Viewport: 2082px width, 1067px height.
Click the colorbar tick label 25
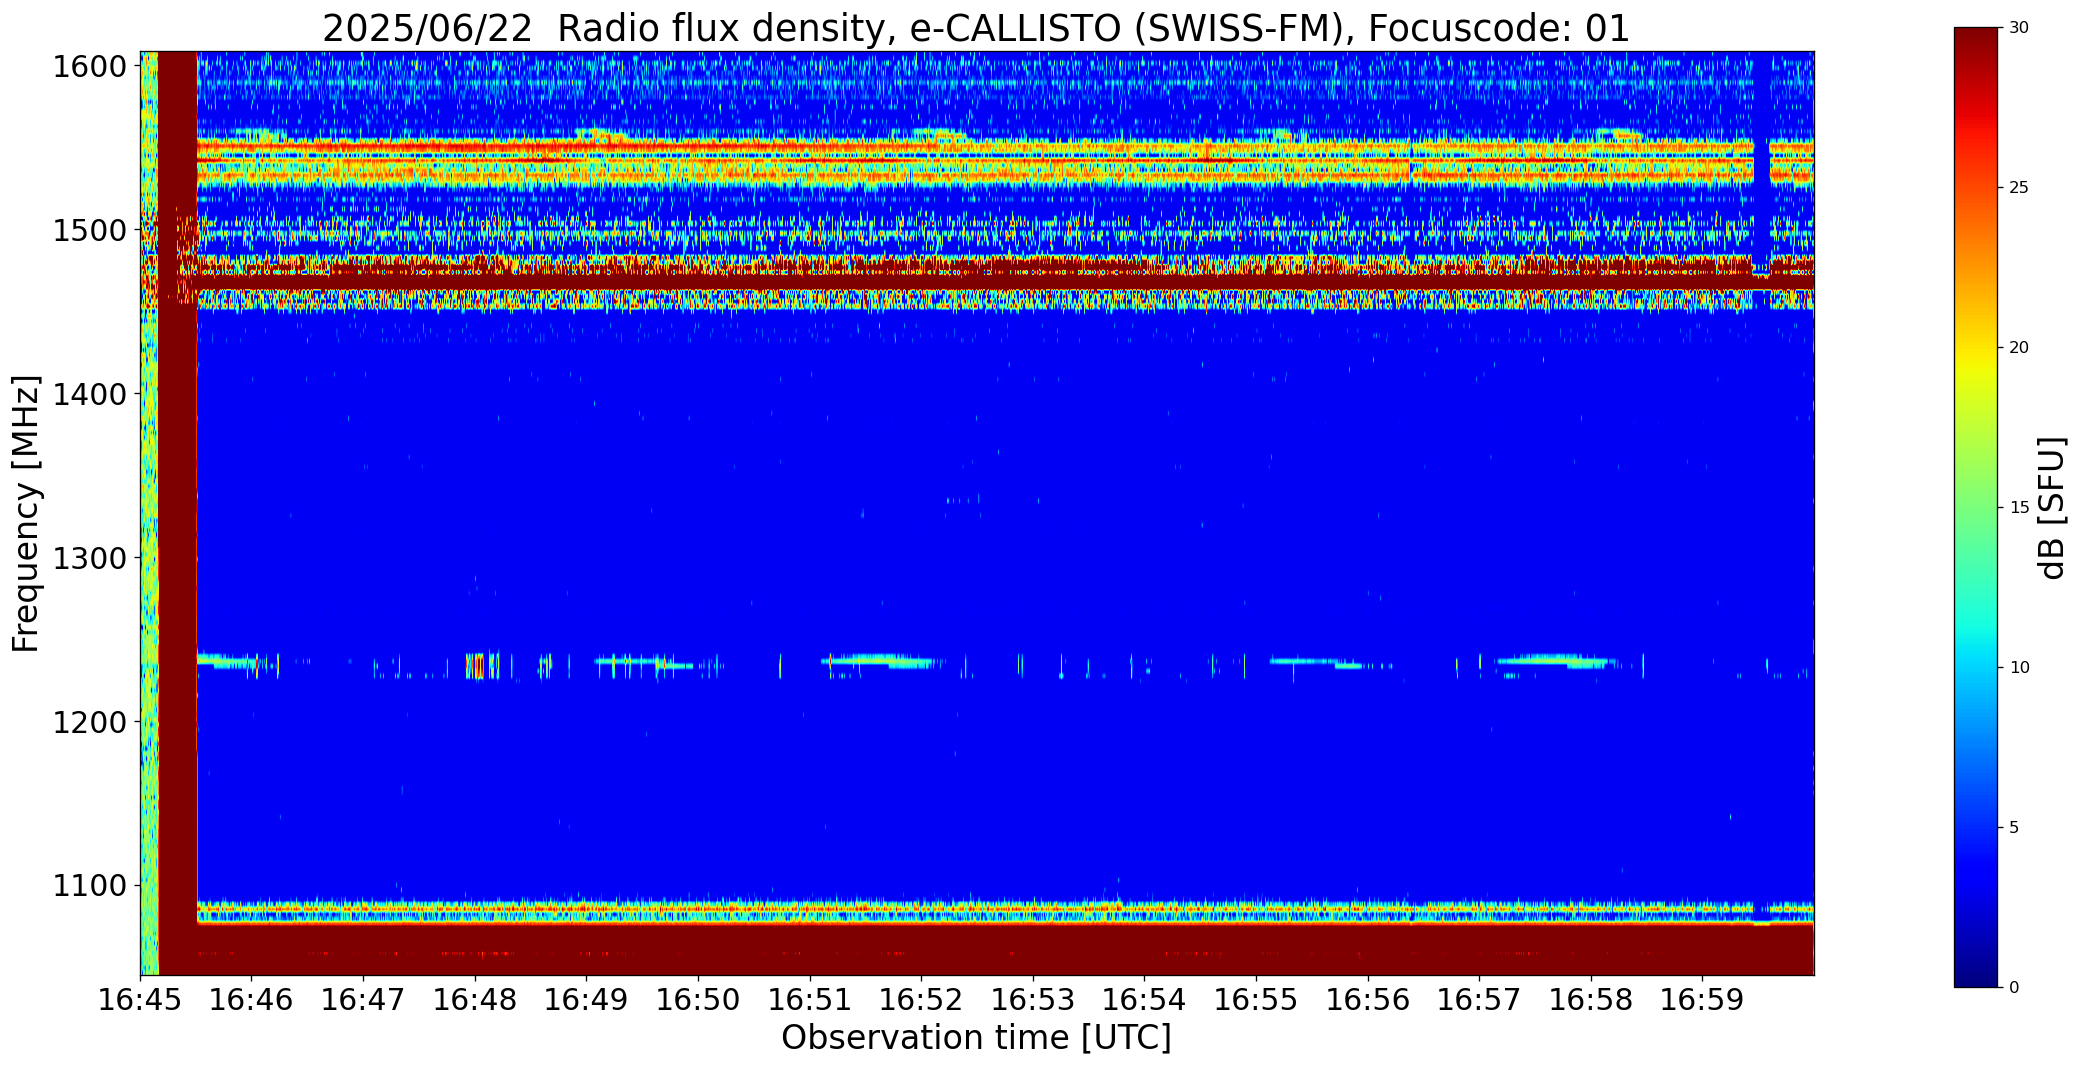pyautogui.click(x=2020, y=188)
